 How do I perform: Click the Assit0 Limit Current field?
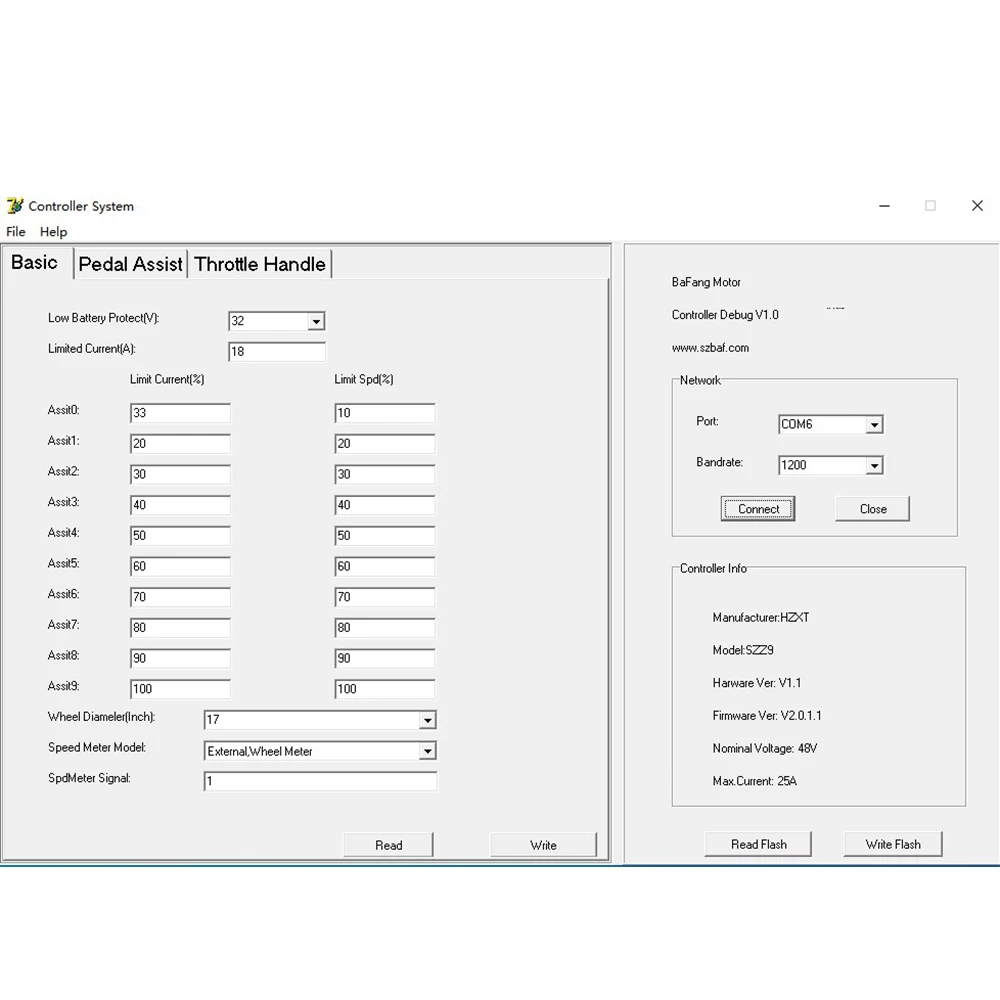point(180,413)
